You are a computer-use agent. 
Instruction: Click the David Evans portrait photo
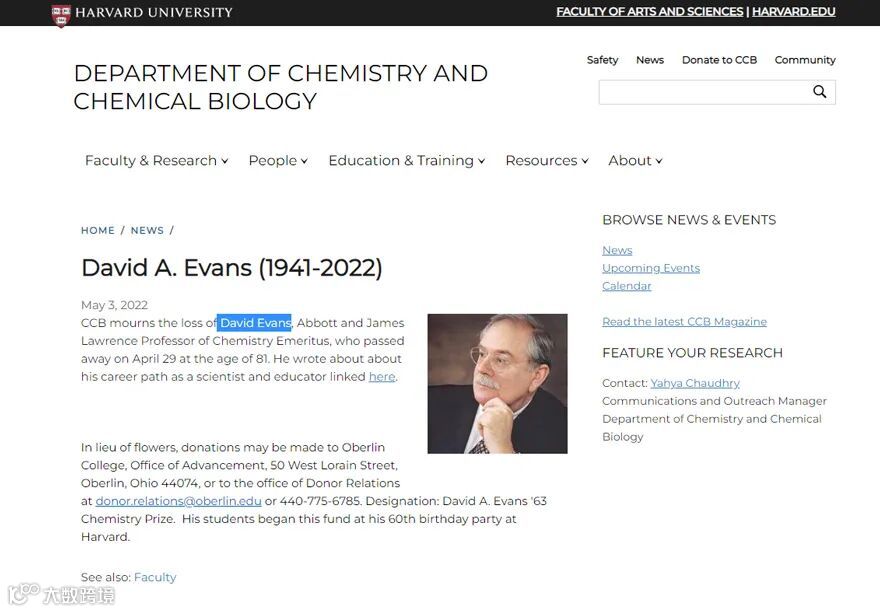pos(497,383)
